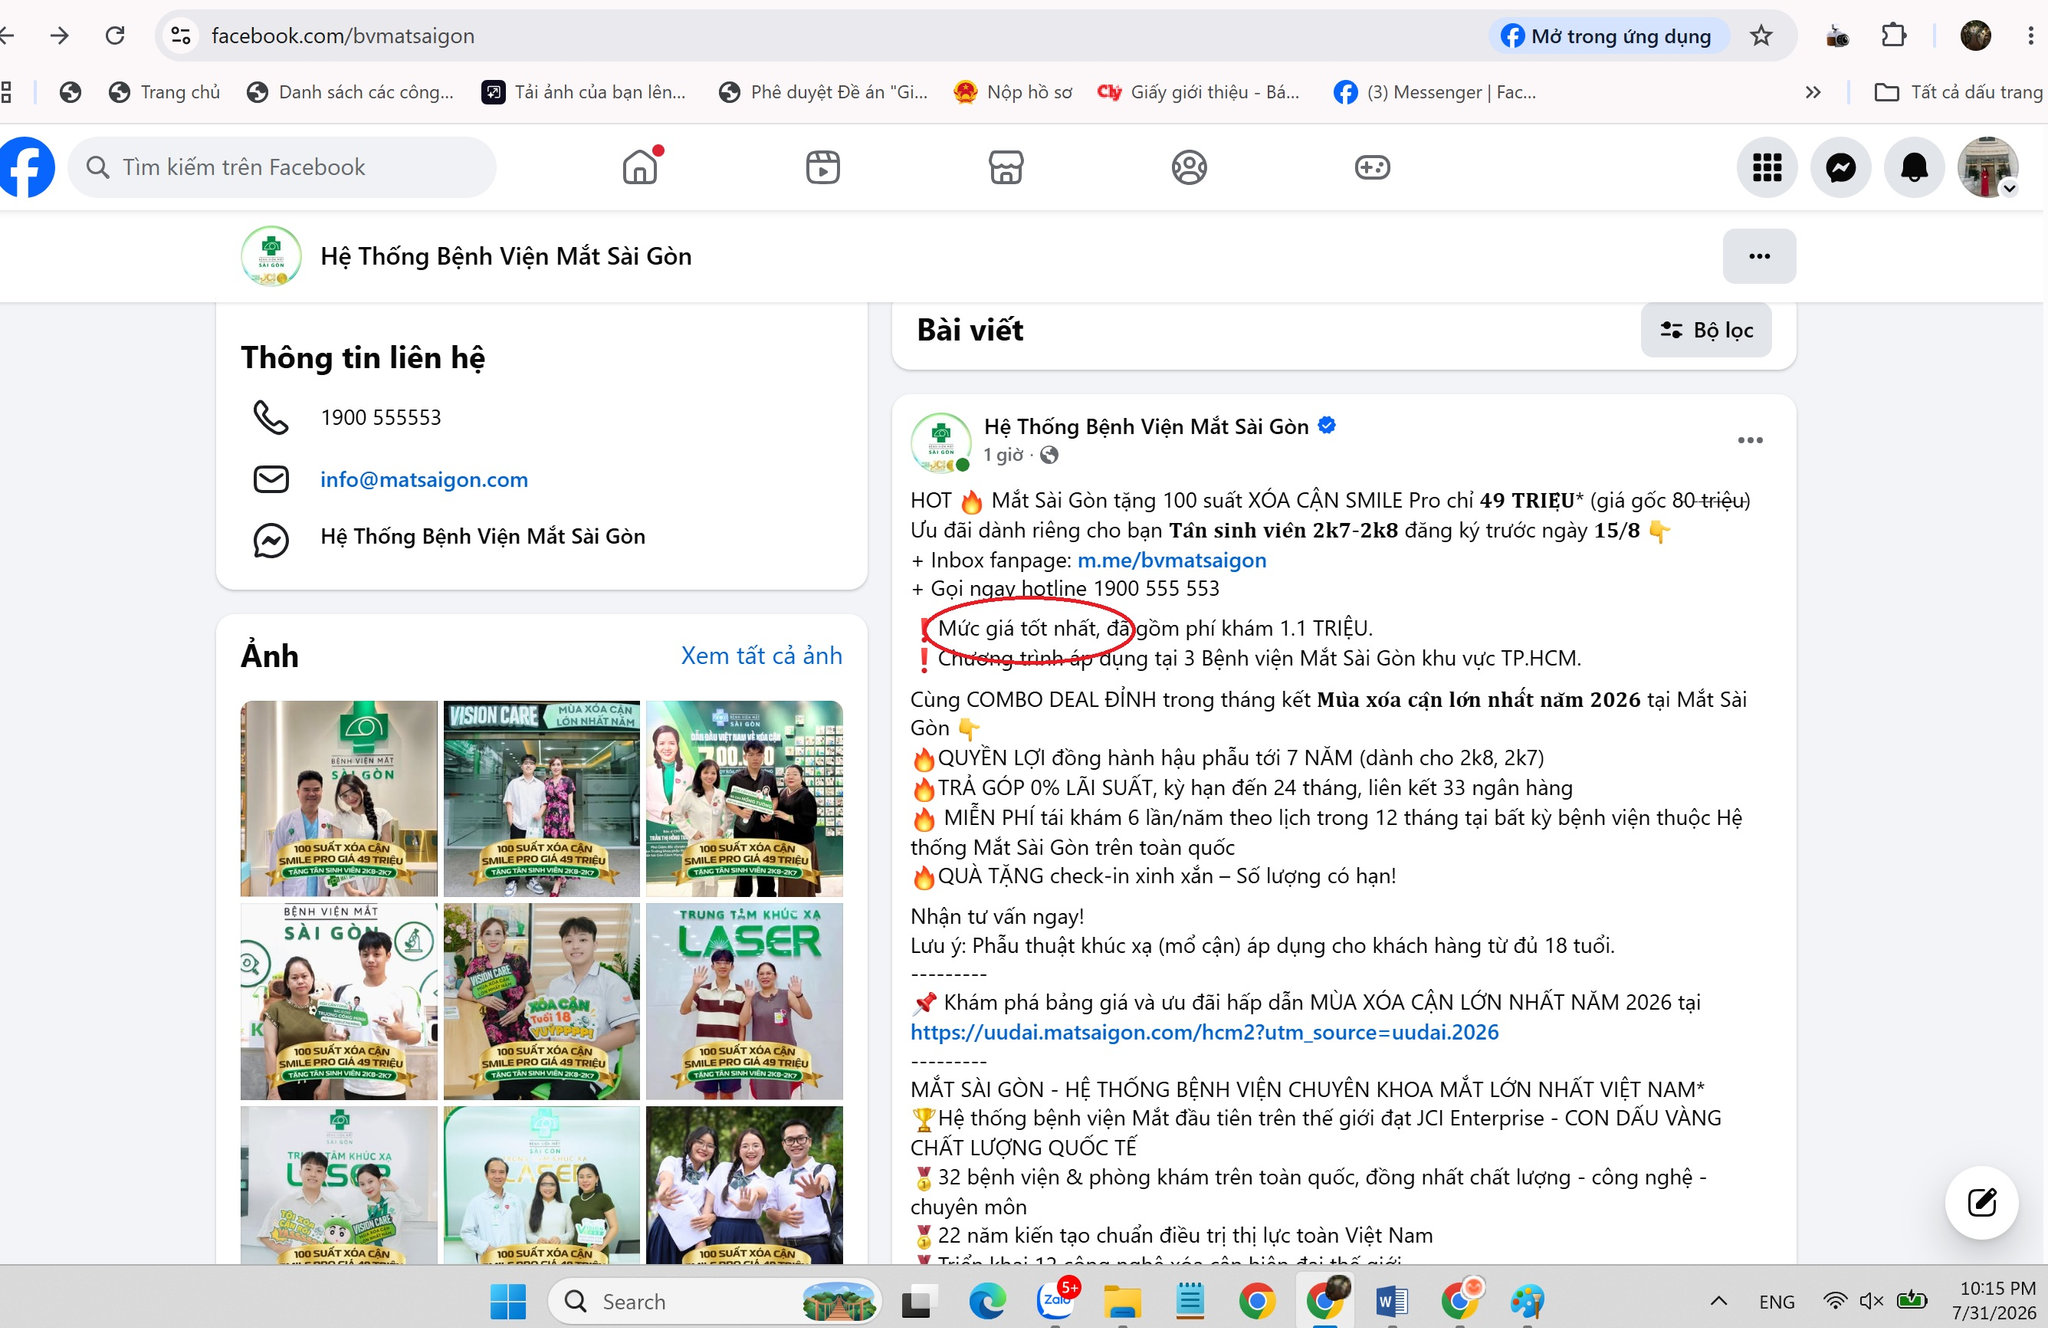Open Chrome three-dot menu
The height and width of the screenshot is (1328, 2048).
(2030, 36)
